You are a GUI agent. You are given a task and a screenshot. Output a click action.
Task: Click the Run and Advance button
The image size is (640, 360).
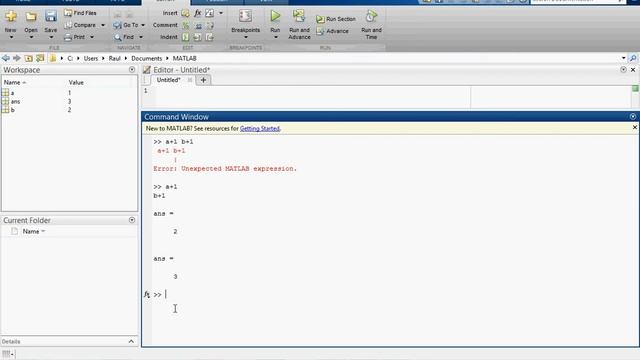click(x=299, y=24)
